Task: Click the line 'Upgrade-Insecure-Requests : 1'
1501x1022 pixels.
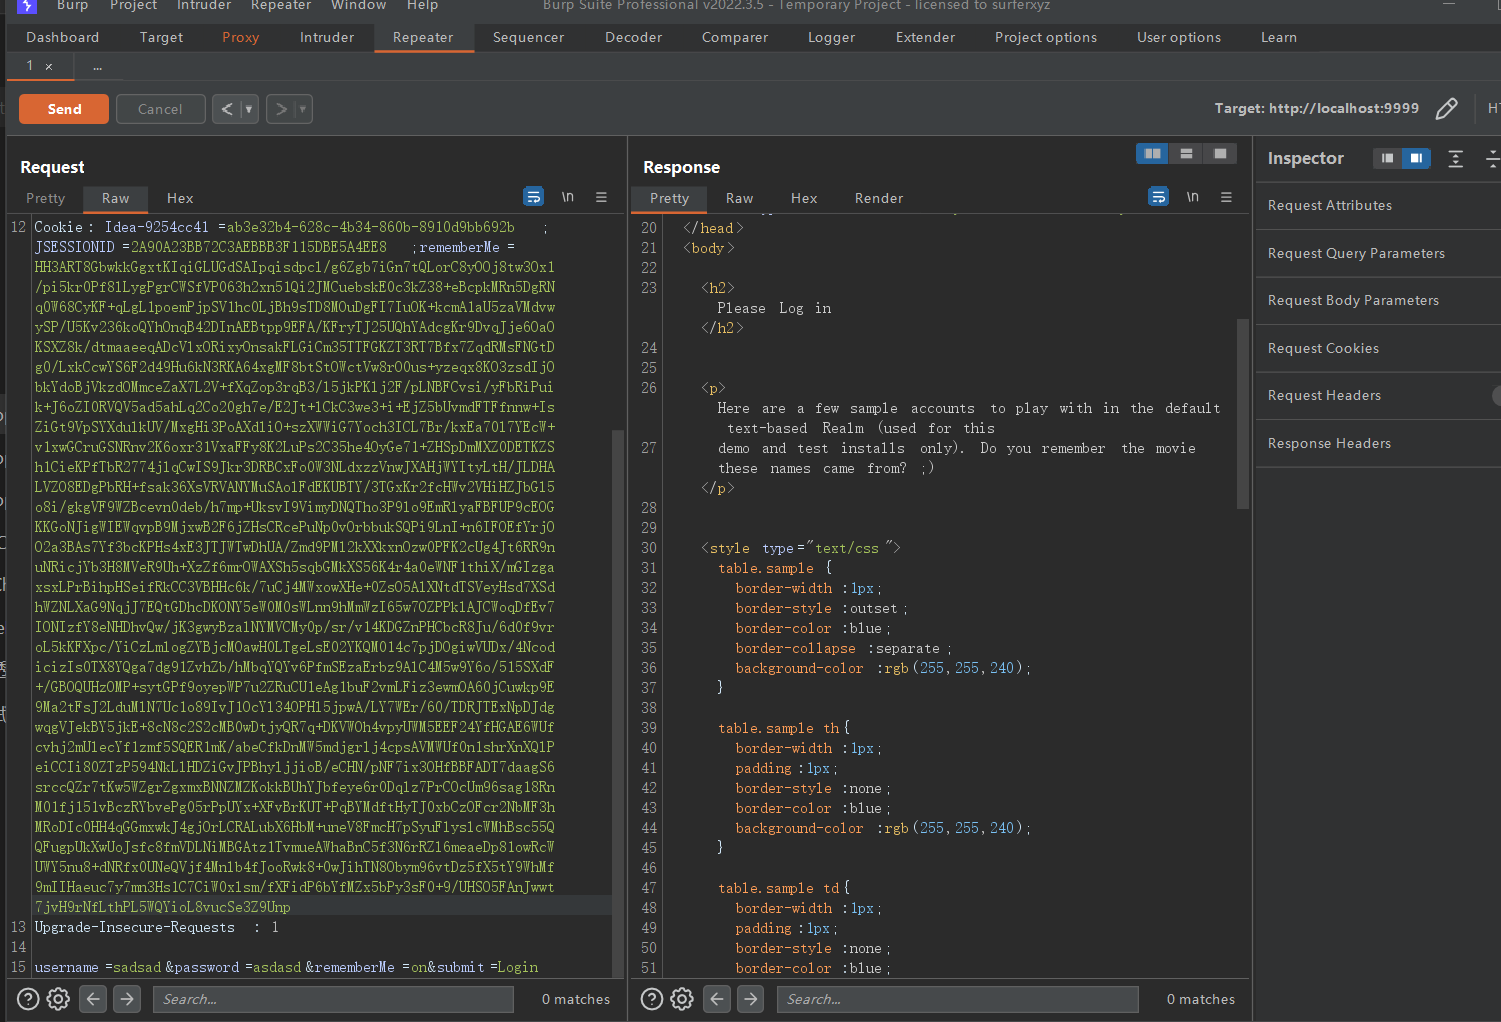Action: click(x=157, y=927)
